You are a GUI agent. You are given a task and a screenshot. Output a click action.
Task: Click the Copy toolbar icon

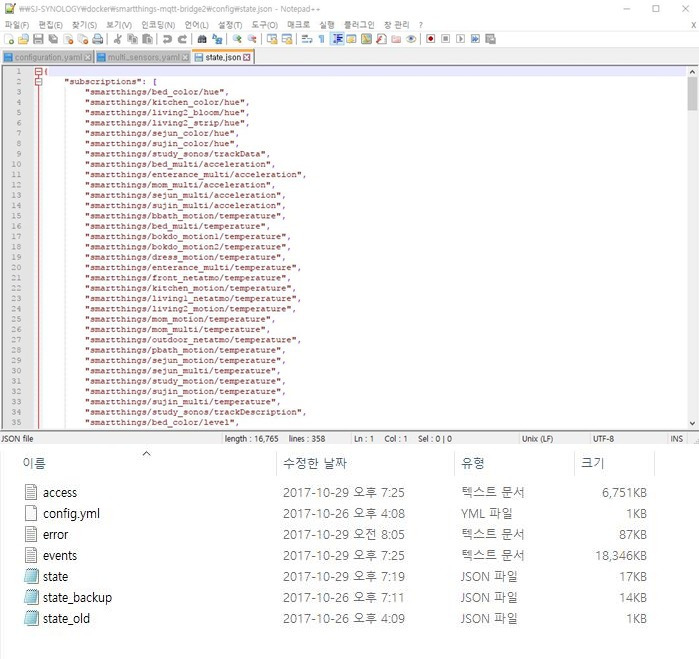tap(132, 39)
